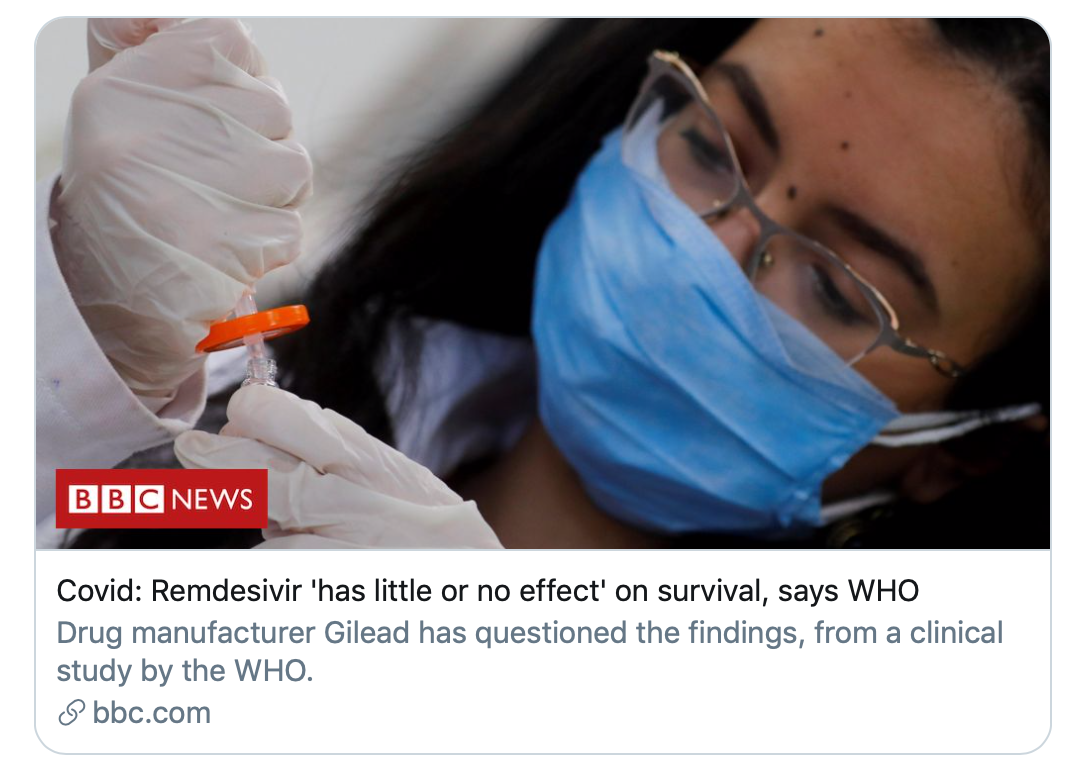Click the 'C' block in the BBC logo
The width and height of the screenshot is (1080, 766).
tap(149, 499)
